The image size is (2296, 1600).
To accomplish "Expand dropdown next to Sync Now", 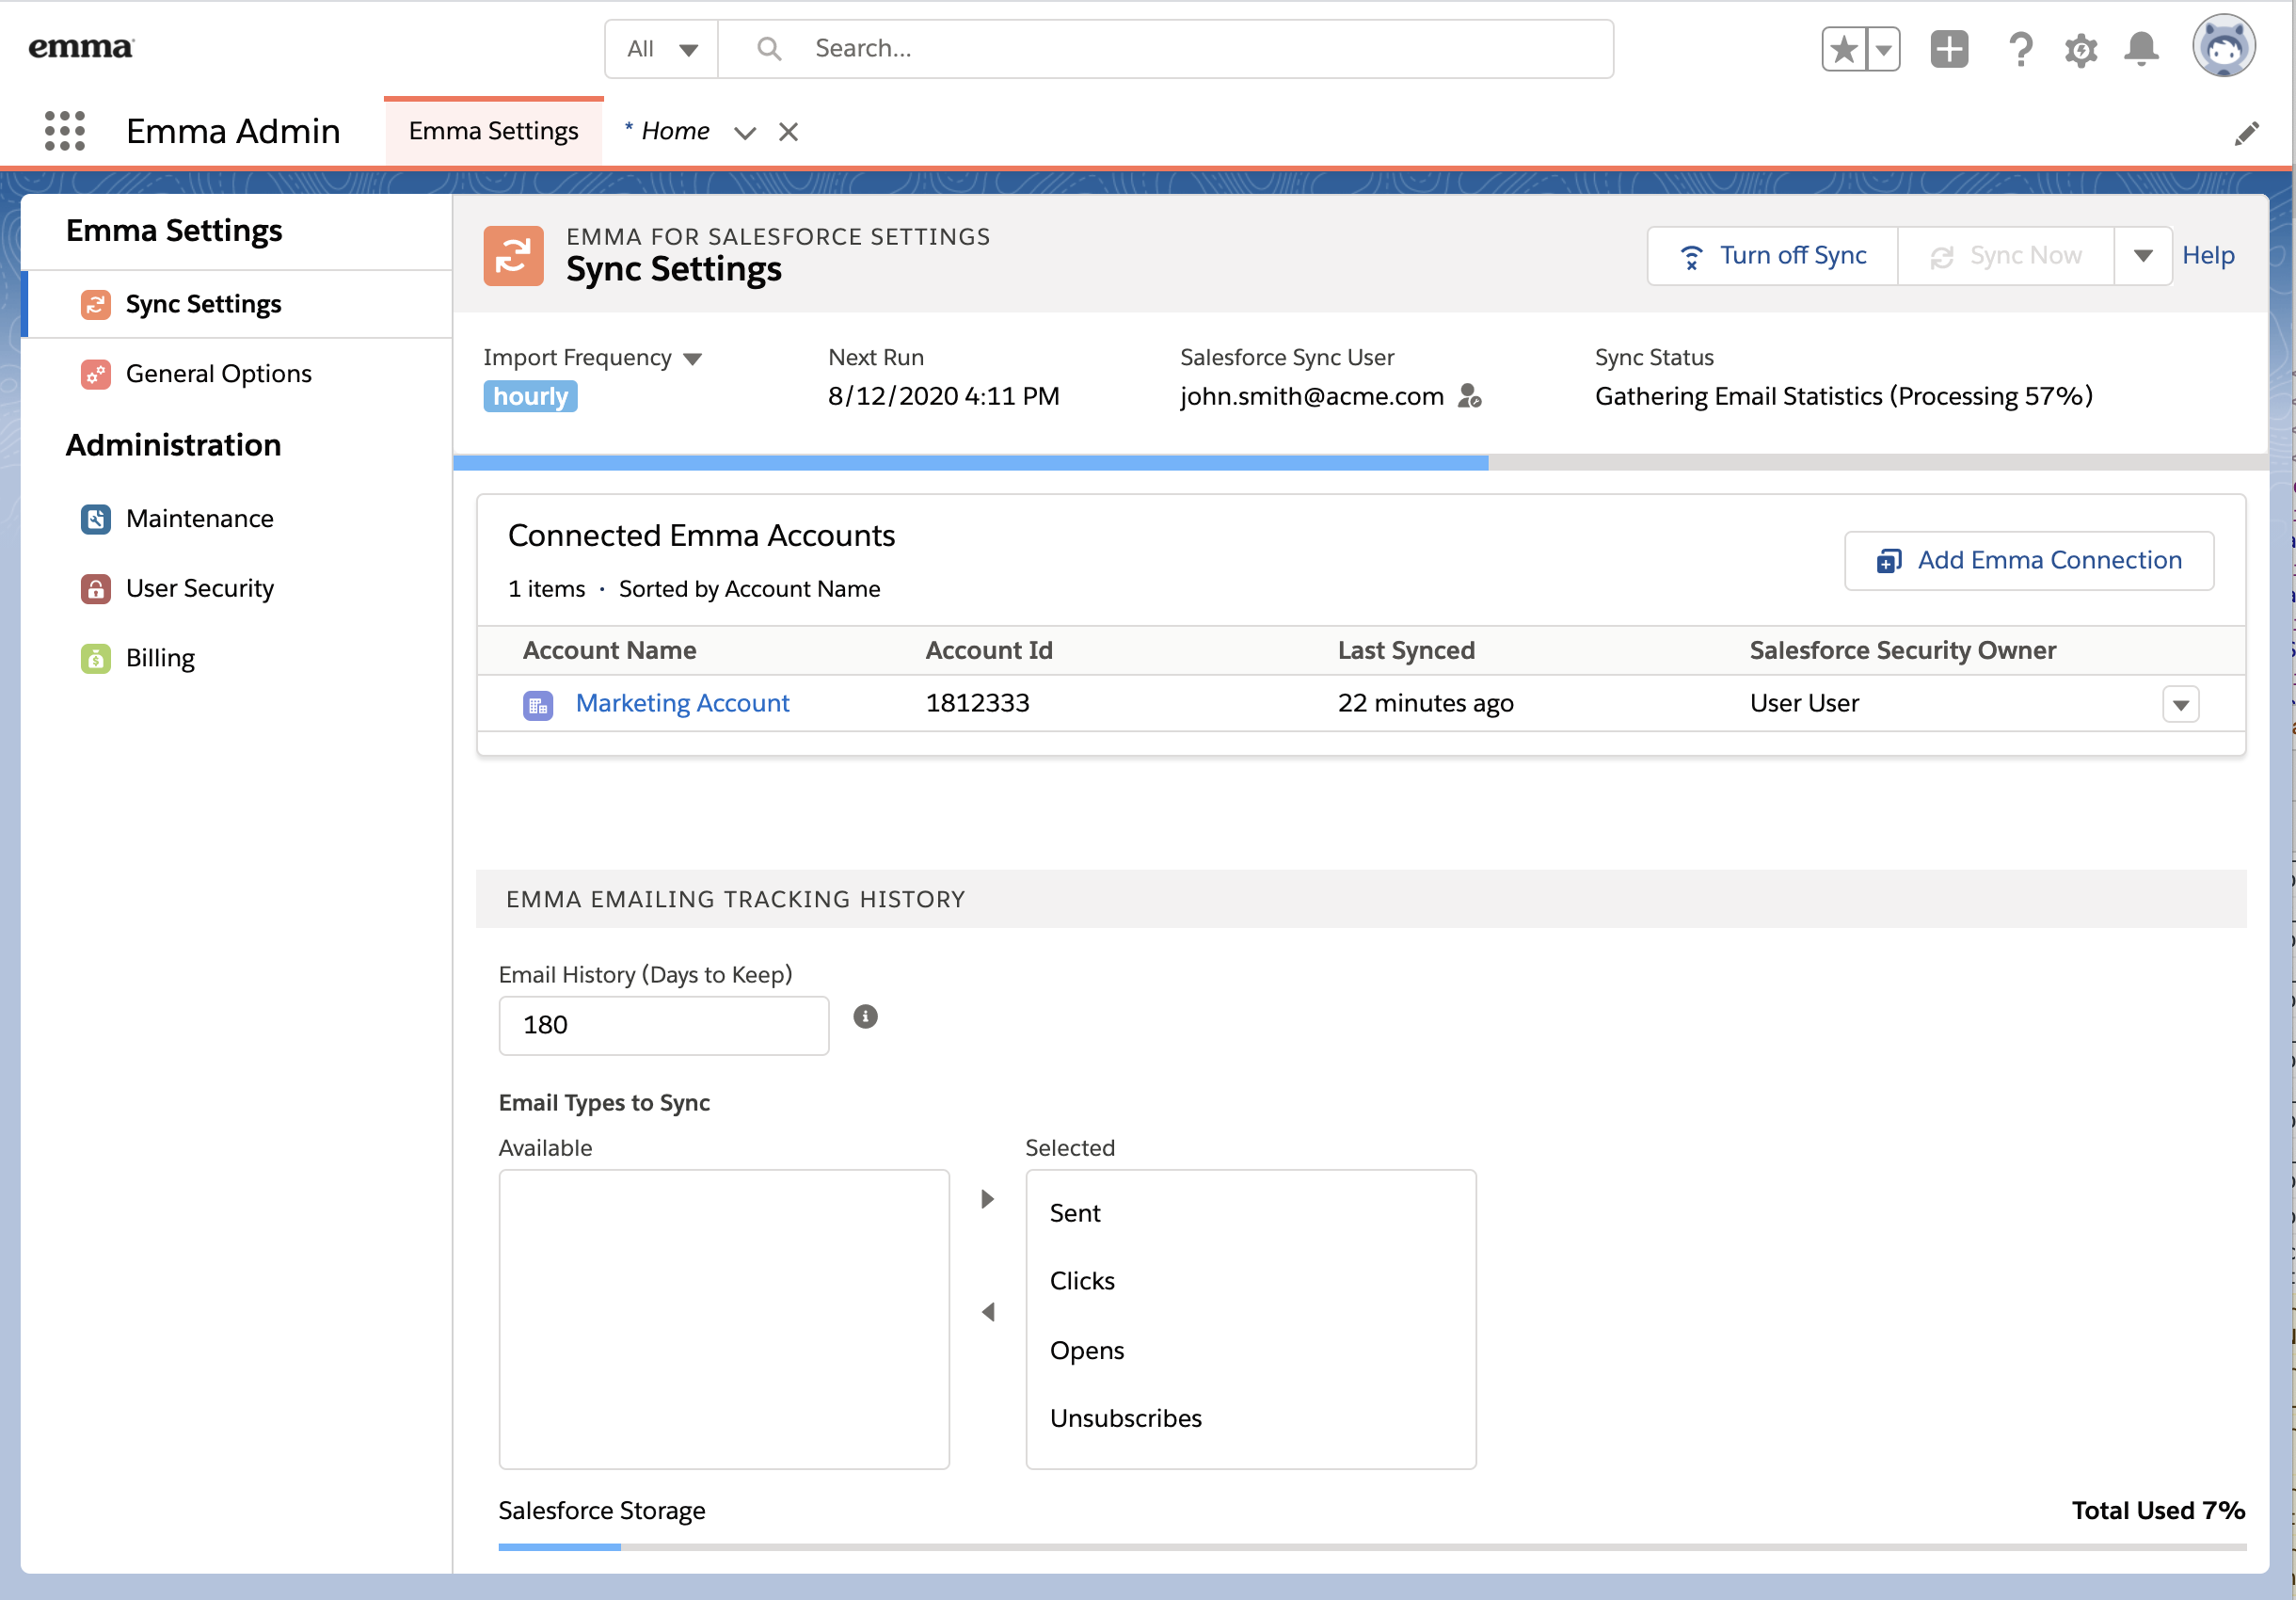I will pos(2142,256).
